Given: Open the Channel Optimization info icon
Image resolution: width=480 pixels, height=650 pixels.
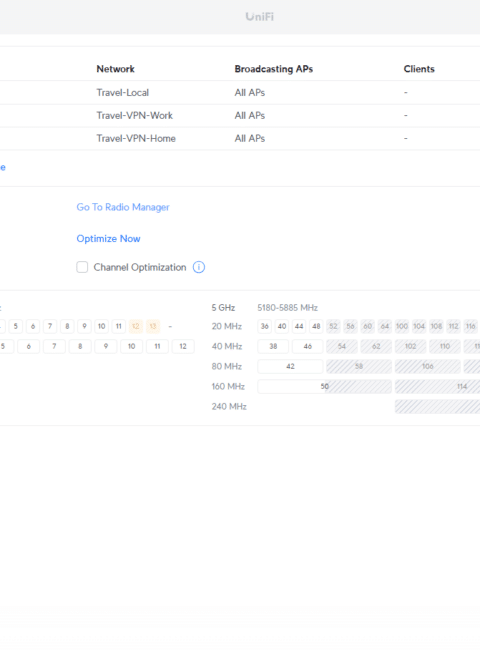Looking at the screenshot, I should click(x=199, y=267).
